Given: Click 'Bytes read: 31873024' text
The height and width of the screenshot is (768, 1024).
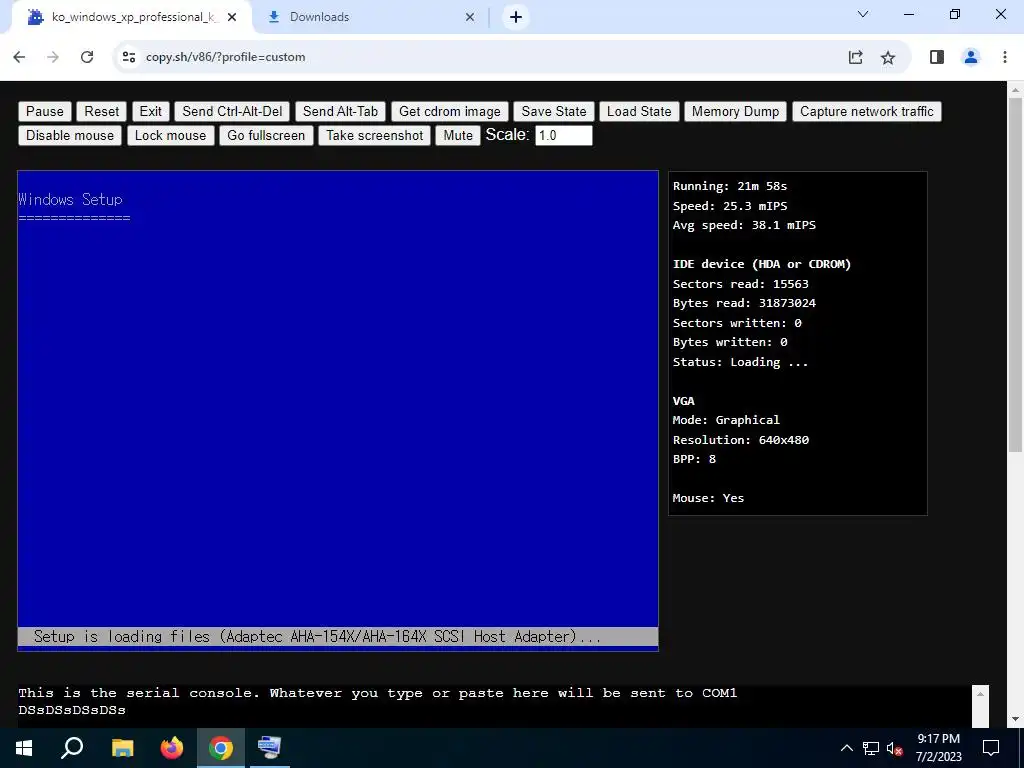Looking at the screenshot, I should (x=744, y=303).
